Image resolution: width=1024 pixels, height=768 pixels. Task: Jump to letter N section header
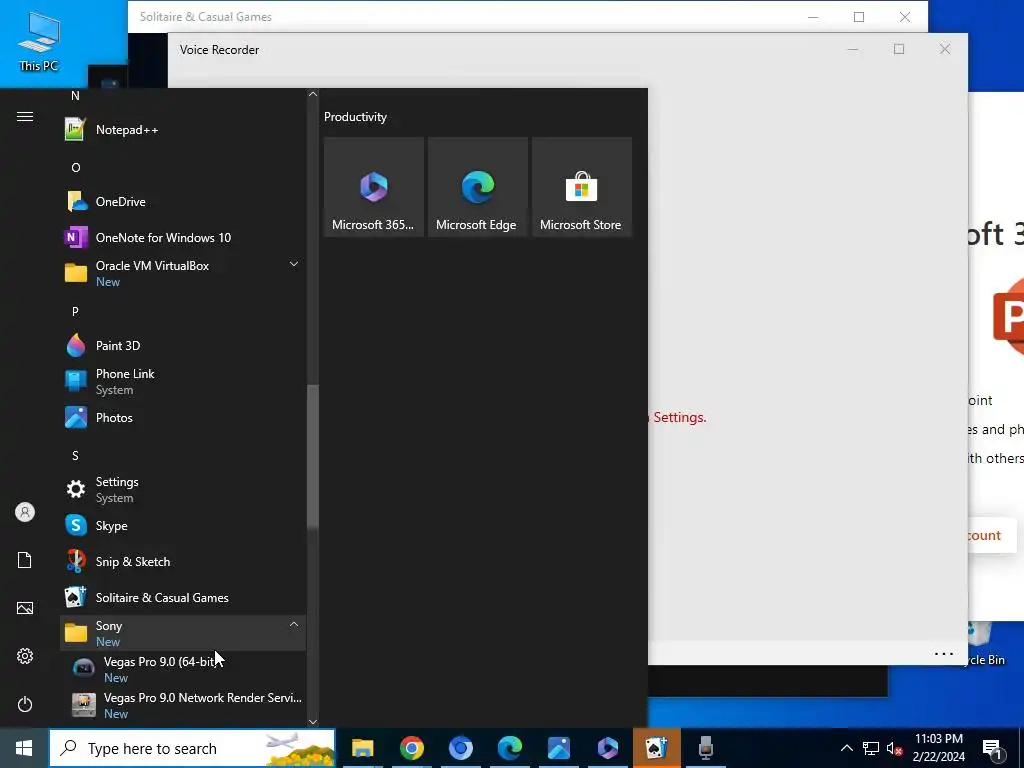[75, 96]
